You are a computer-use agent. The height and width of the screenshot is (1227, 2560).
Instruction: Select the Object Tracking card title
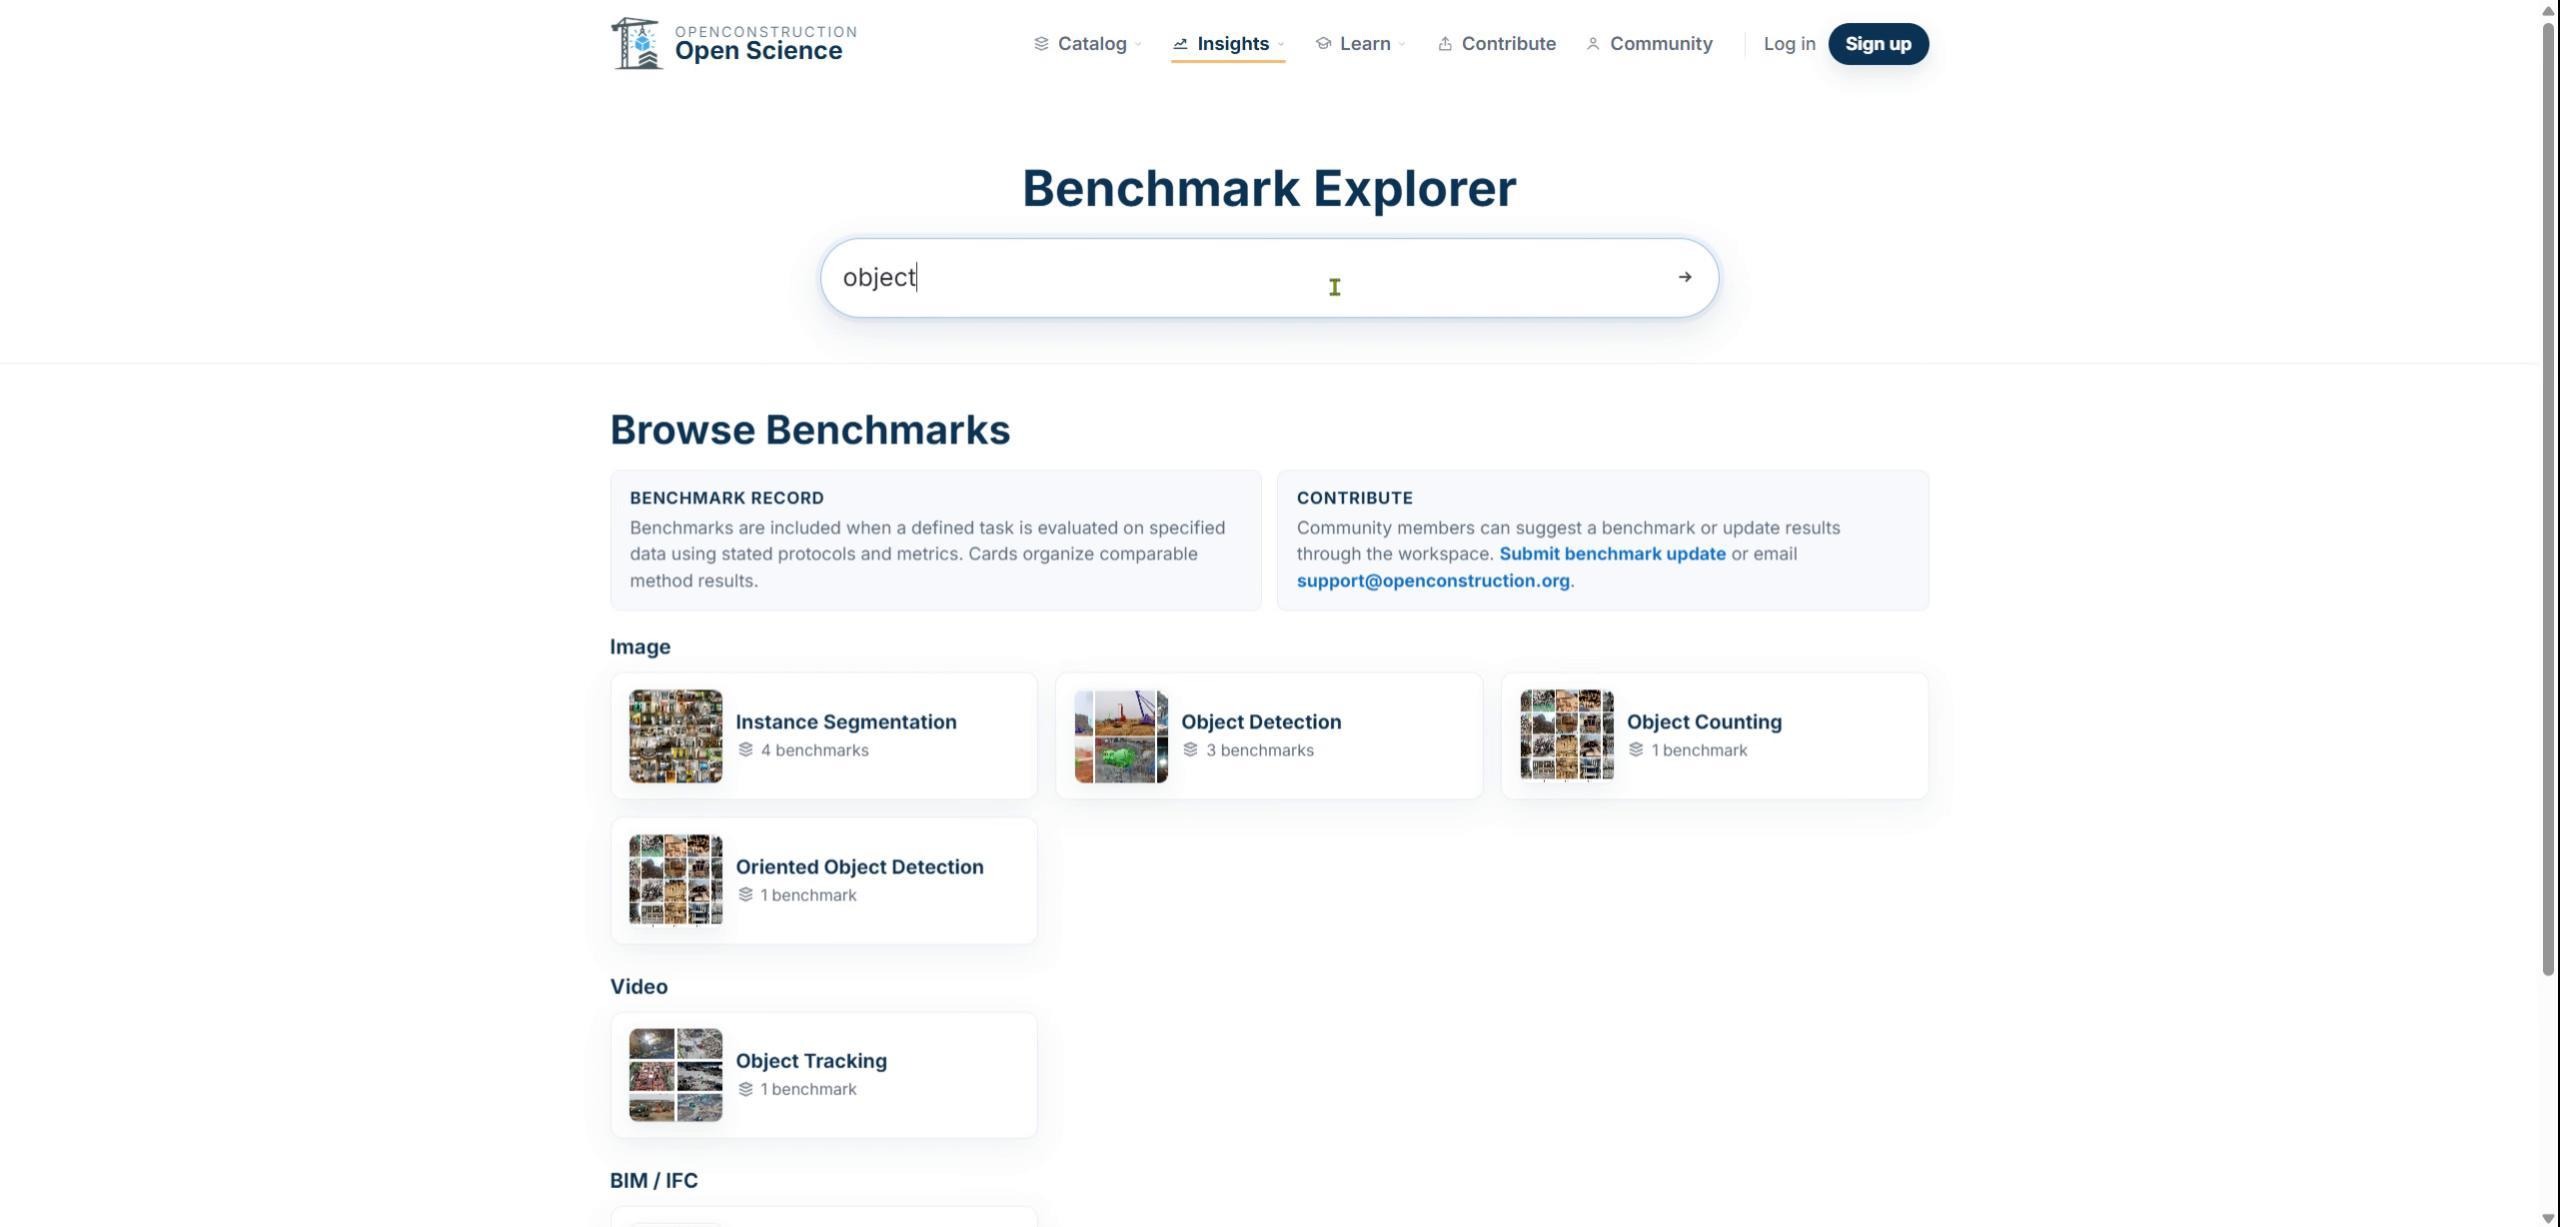[x=811, y=1061]
